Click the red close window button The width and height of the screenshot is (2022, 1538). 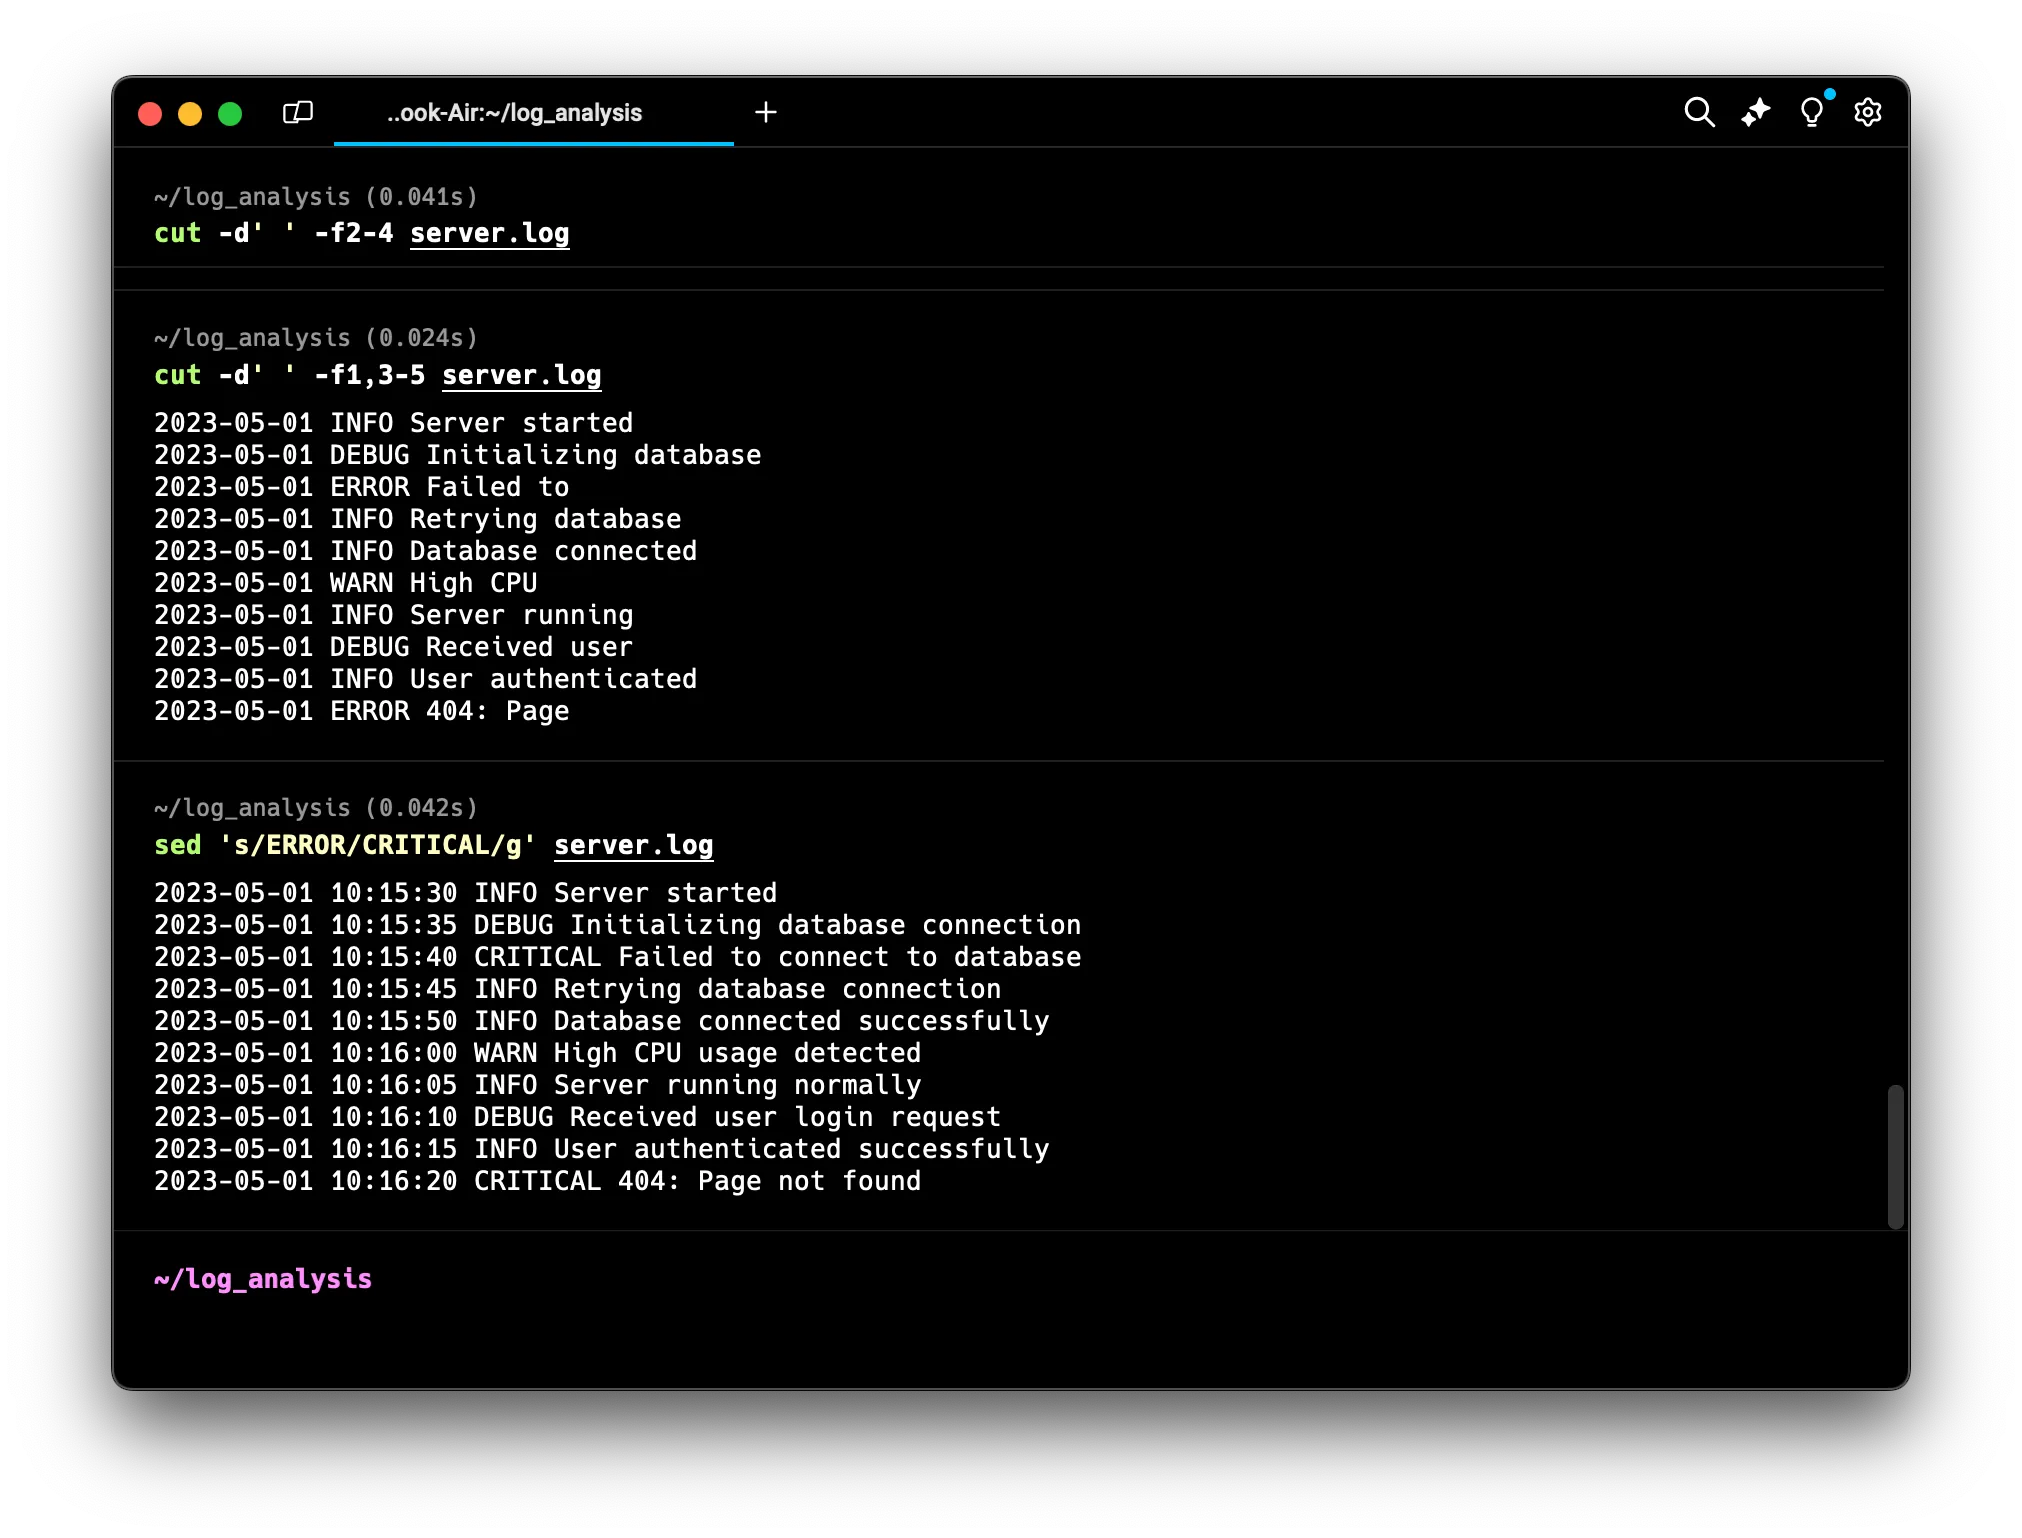[x=150, y=114]
